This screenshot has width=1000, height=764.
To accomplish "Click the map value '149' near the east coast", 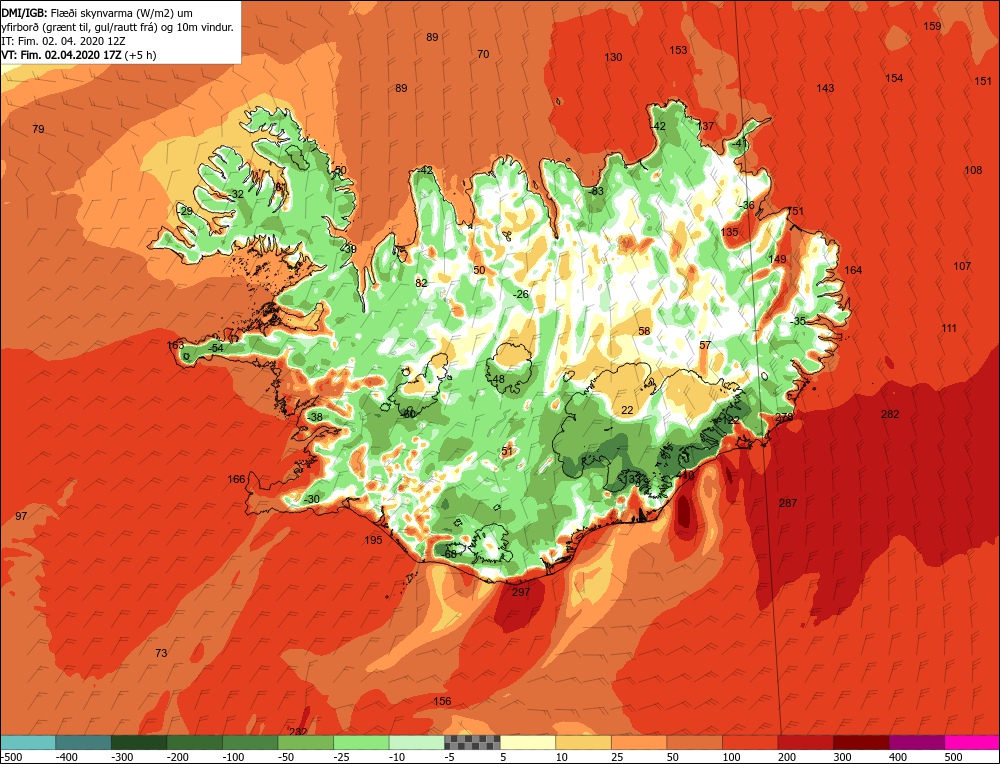I will pos(777,259).
